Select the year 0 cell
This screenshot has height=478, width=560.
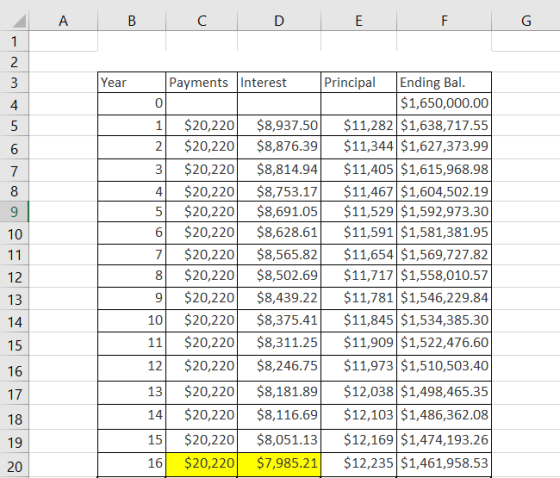132,104
